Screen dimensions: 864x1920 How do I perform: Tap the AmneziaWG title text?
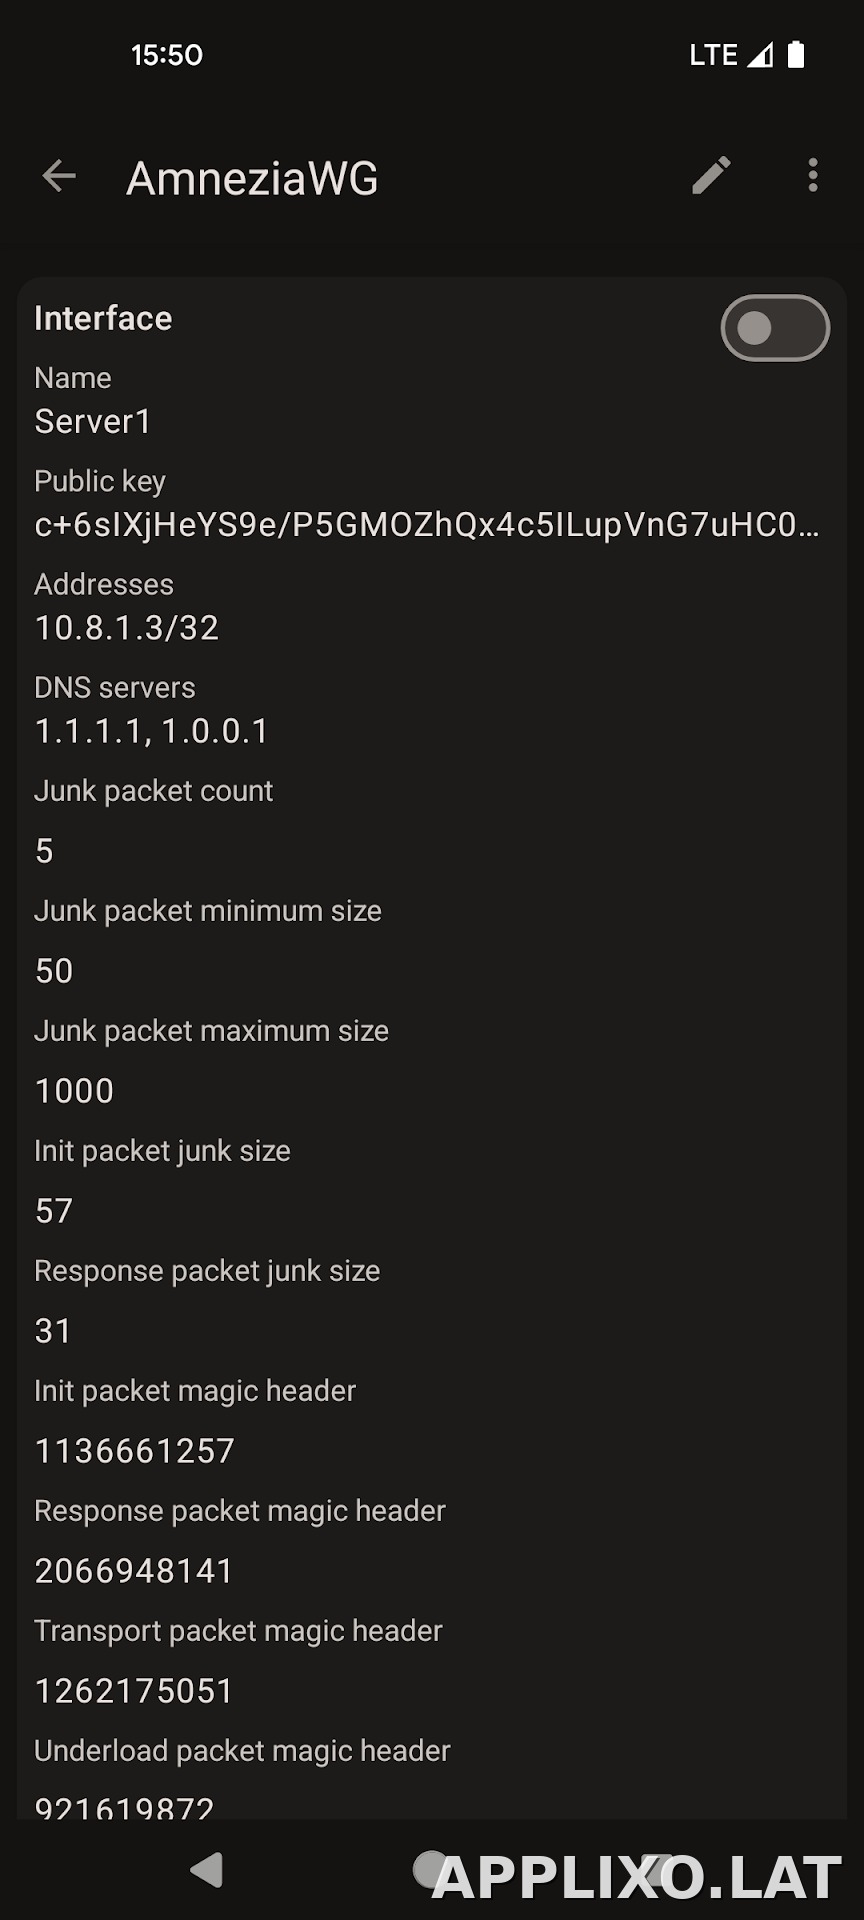coord(252,179)
